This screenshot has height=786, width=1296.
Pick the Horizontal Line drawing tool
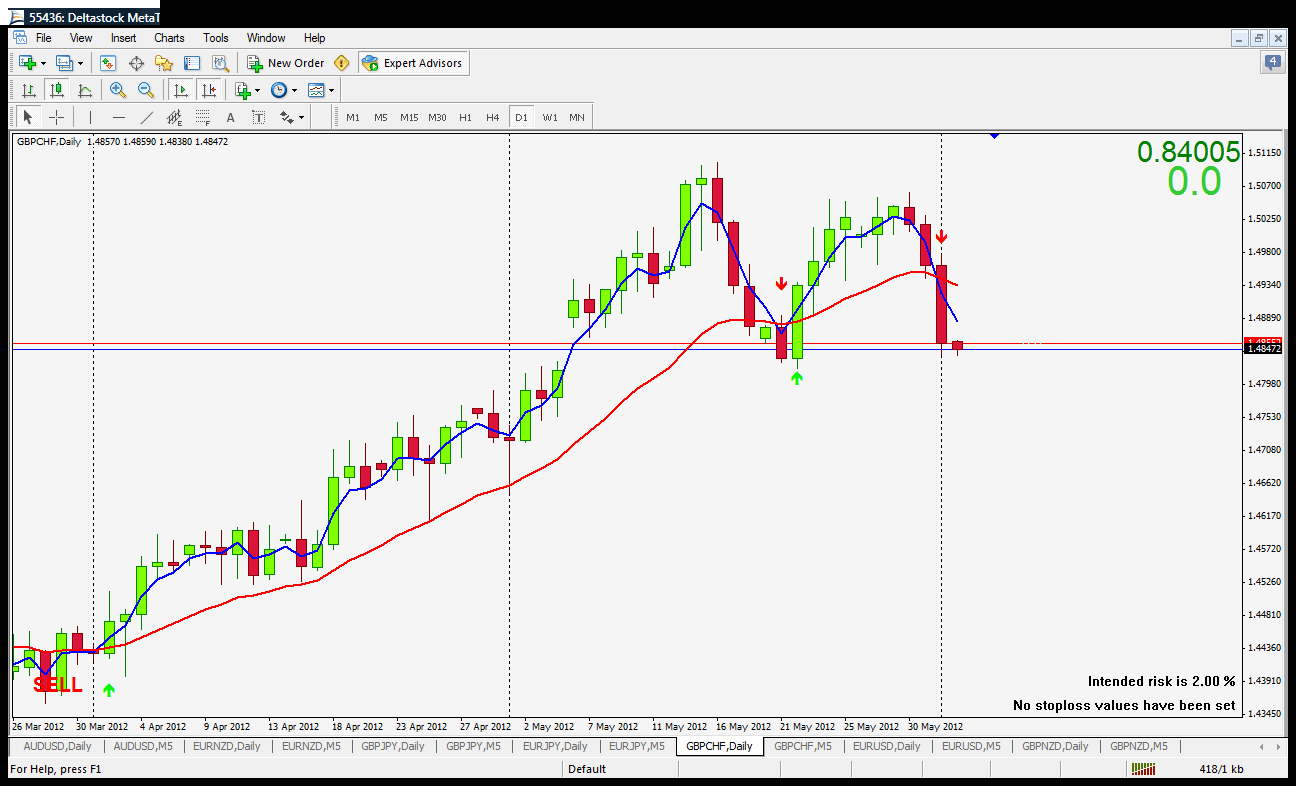pyautogui.click(x=118, y=117)
